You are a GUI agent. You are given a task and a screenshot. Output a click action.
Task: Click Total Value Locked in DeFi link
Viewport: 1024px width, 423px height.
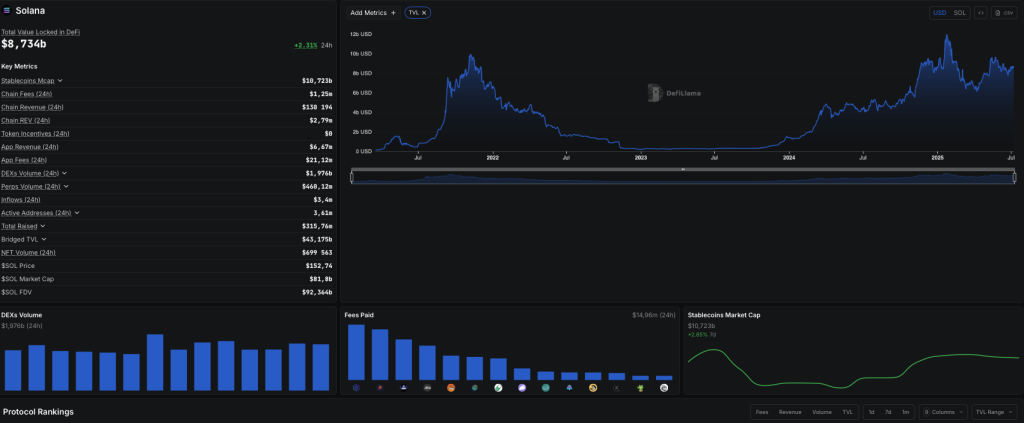click(x=40, y=32)
